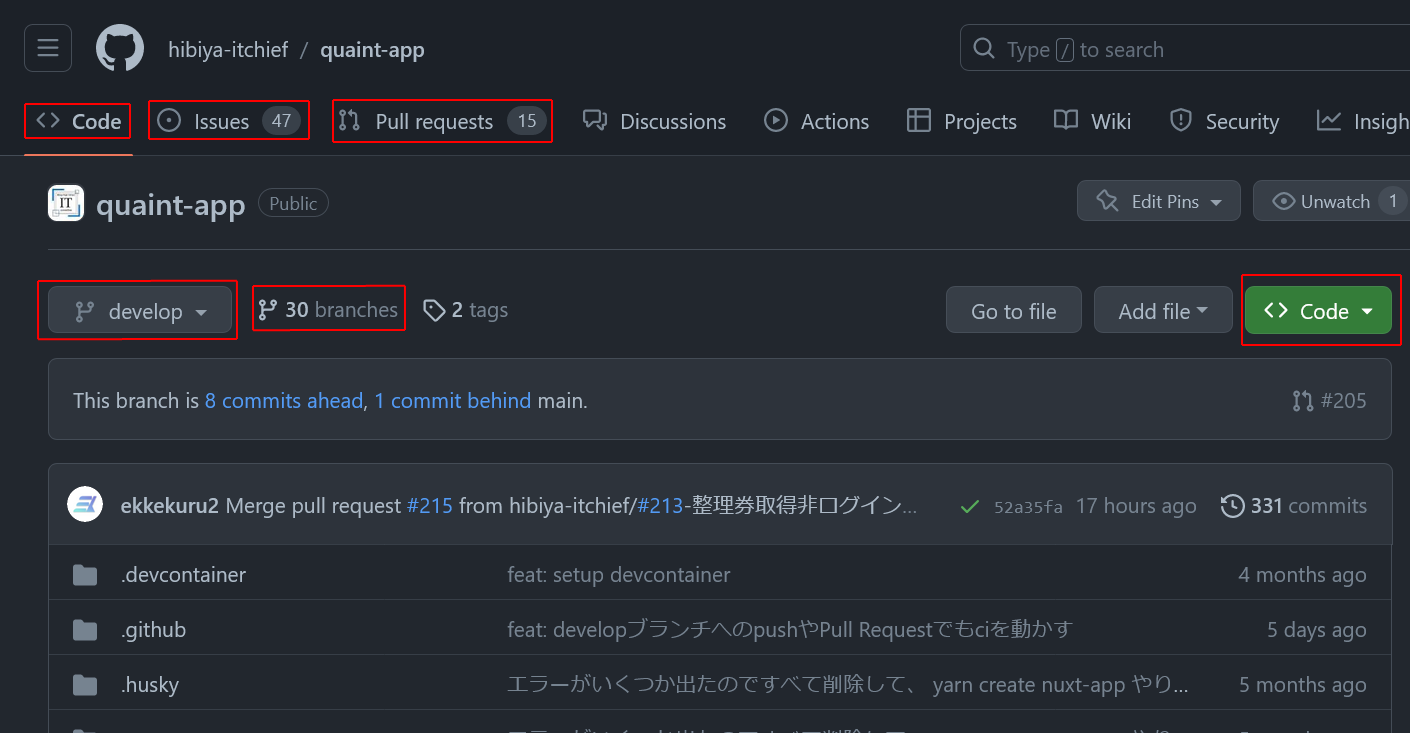1410x733 pixels.
Task: Click the Issues count badge 47
Action: coord(282,121)
